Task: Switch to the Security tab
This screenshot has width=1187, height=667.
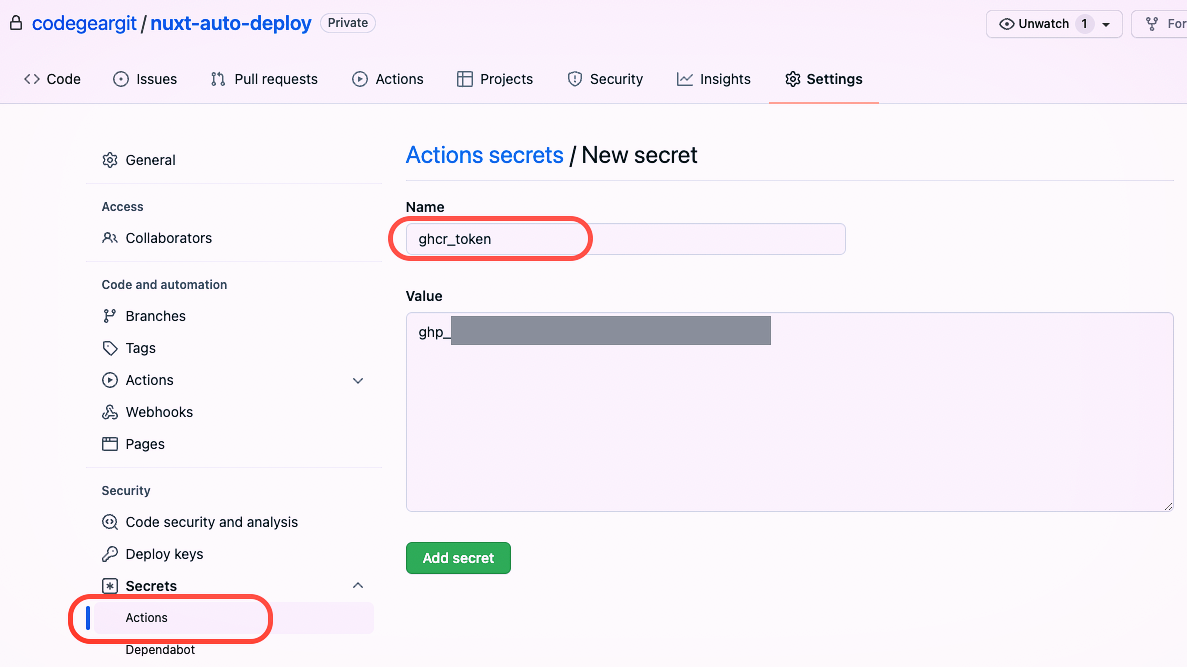Action: pyautogui.click(x=605, y=79)
